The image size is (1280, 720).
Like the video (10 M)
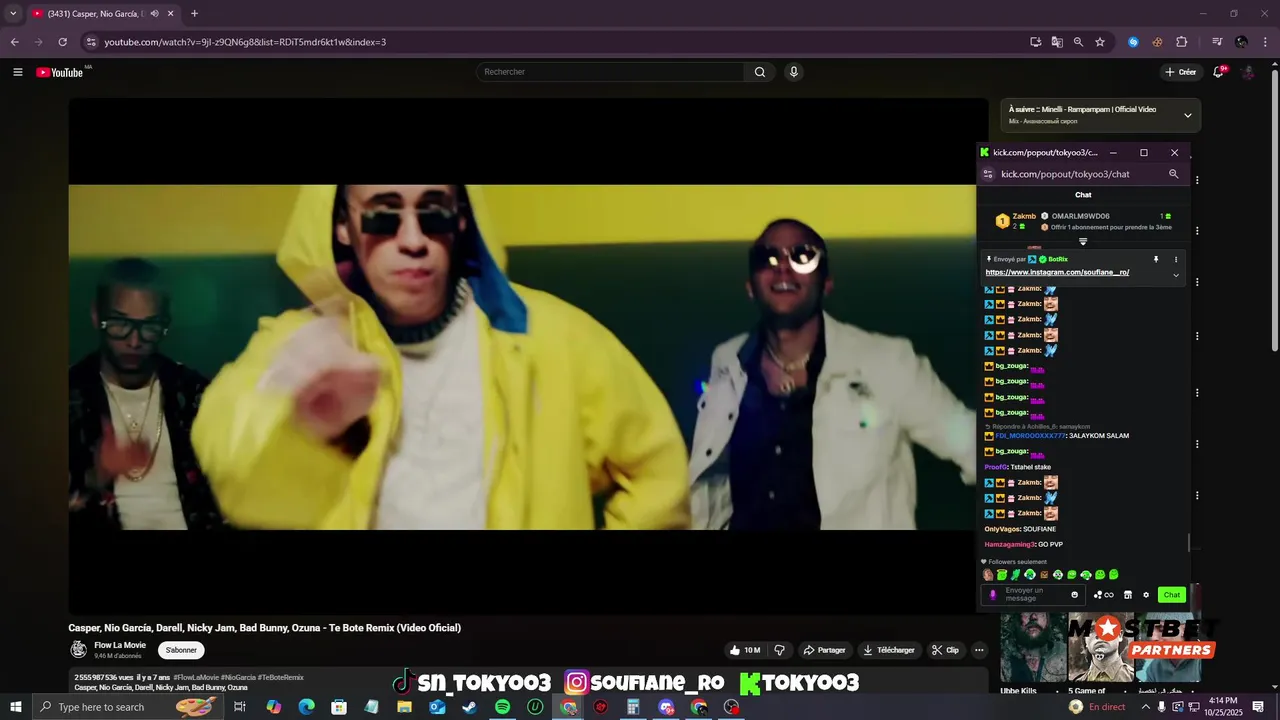click(x=745, y=650)
